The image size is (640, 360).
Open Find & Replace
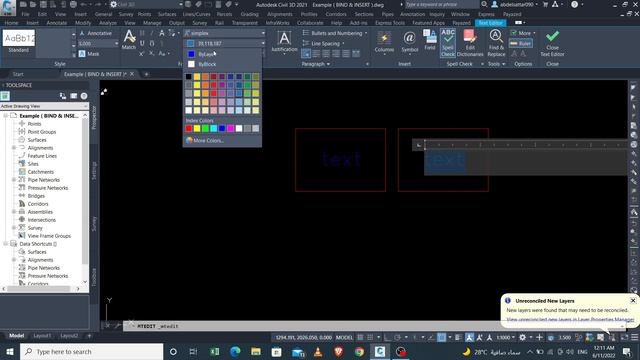(x=496, y=43)
